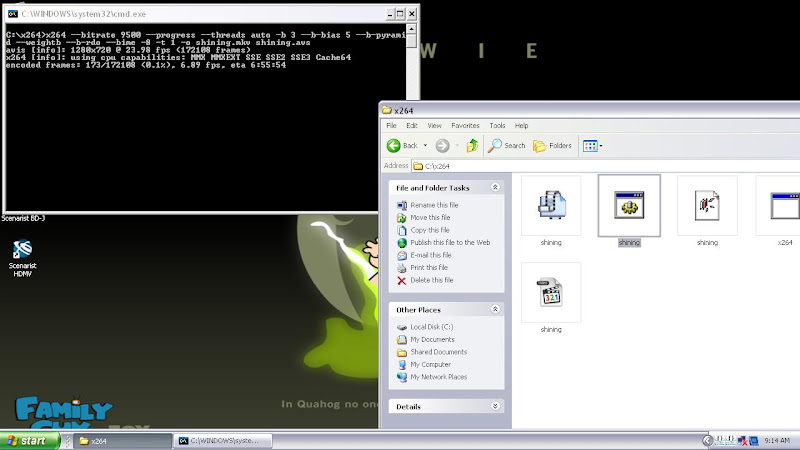Open the Help menu
Image resolution: width=800 pixels, height=450 pixels.
coord(521,126)
